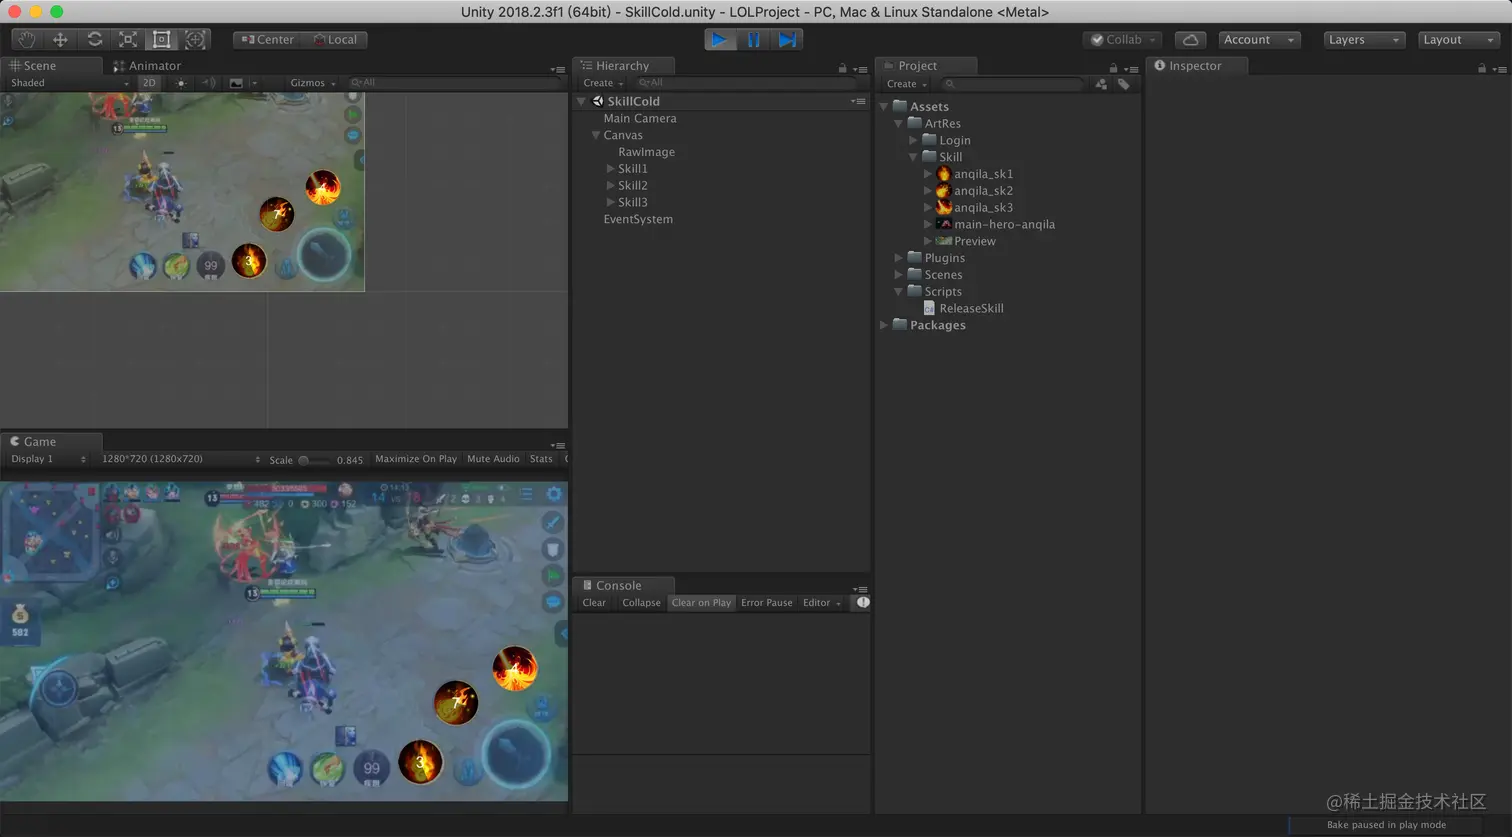1512x837 pixels.
Task: Toggle the Local handle orientation button
Action: [x=334, y=40]
